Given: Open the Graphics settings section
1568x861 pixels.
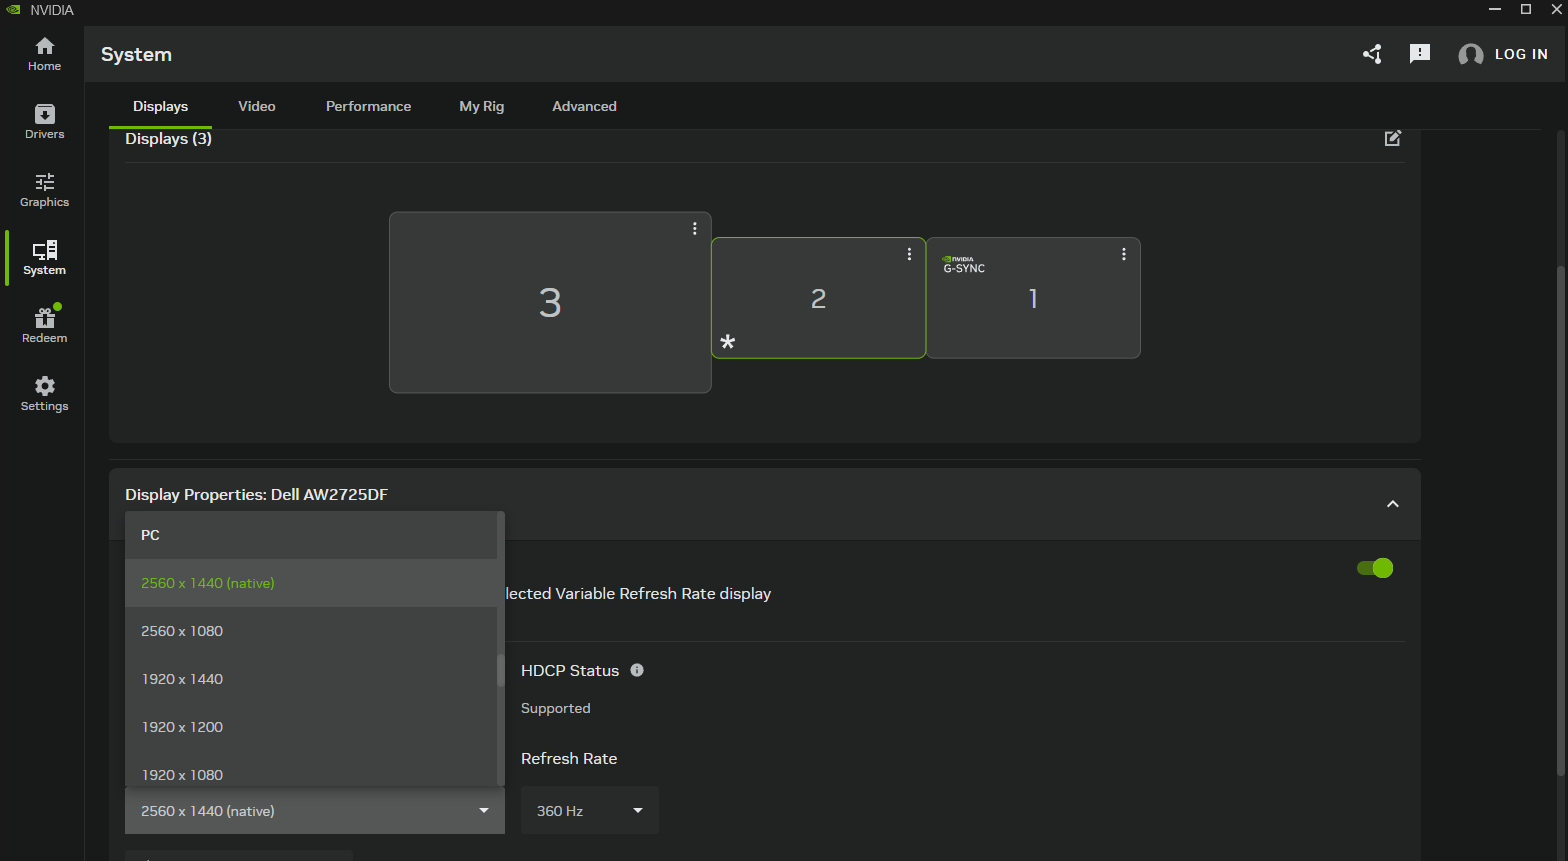Looking at the screenshot, I should coord(44,190).
